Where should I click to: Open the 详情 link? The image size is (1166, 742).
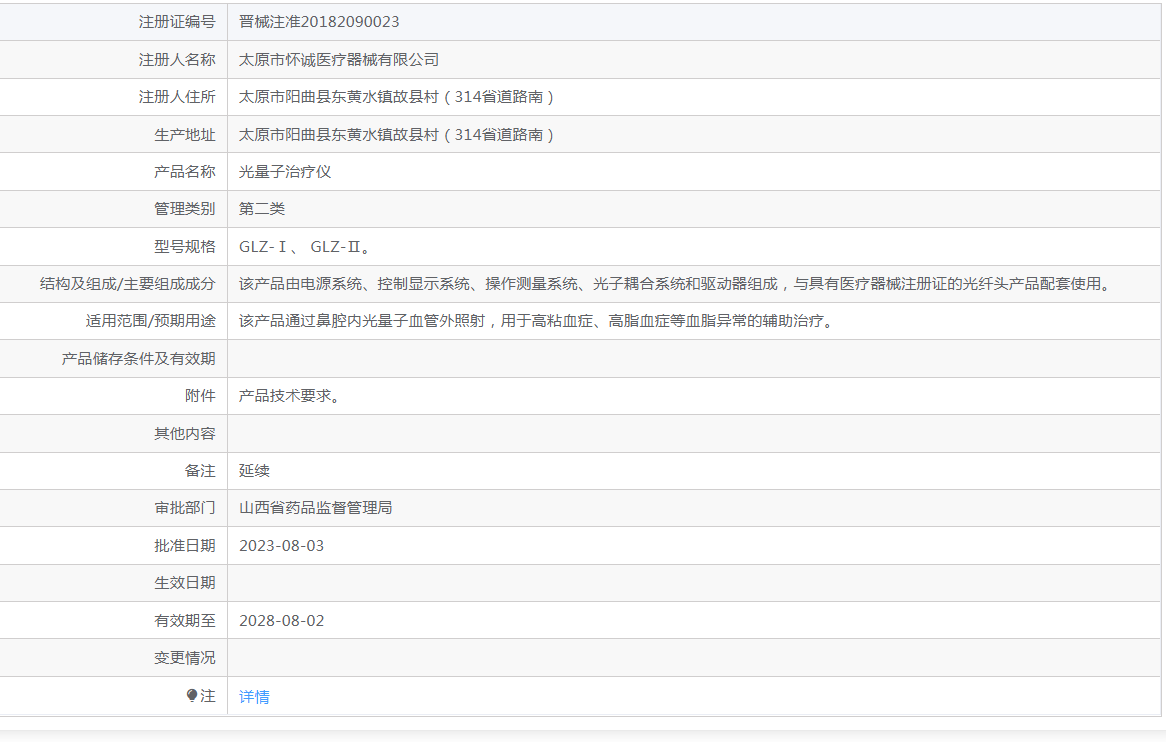click(254, 697)
